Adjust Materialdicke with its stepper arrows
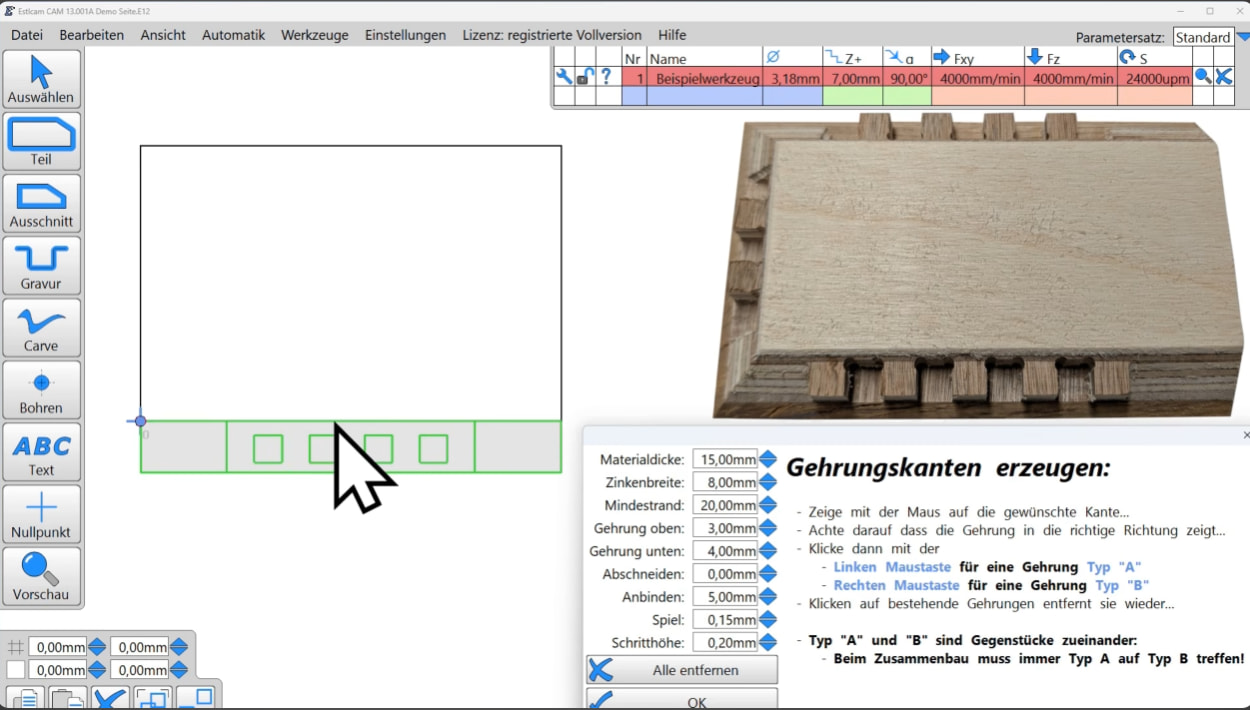1250x710 pixels. pyautogui.click(x=768, y=459)
